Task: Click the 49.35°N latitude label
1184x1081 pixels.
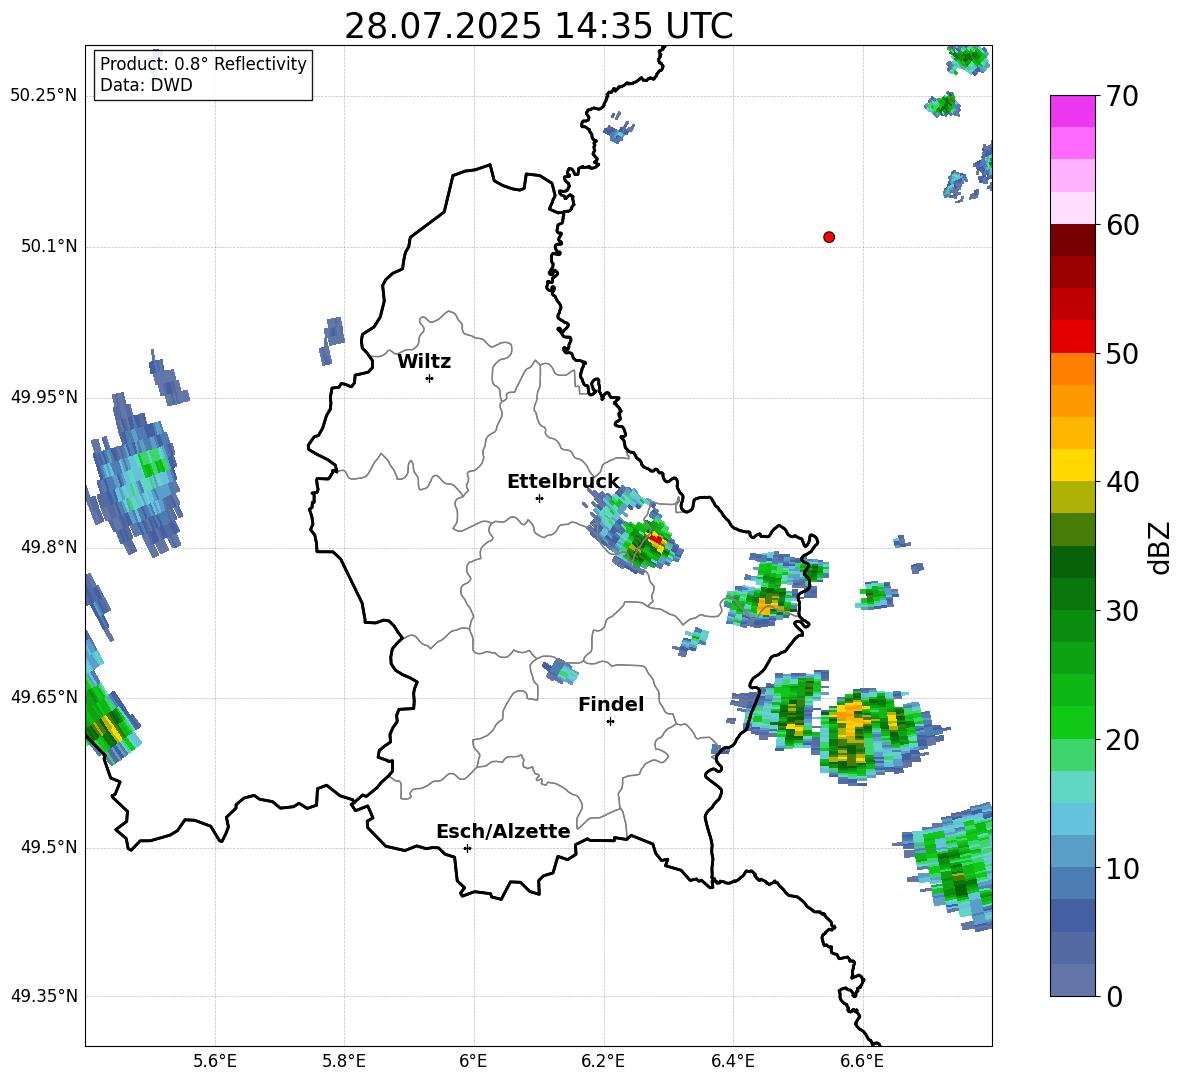Action: 43,996
